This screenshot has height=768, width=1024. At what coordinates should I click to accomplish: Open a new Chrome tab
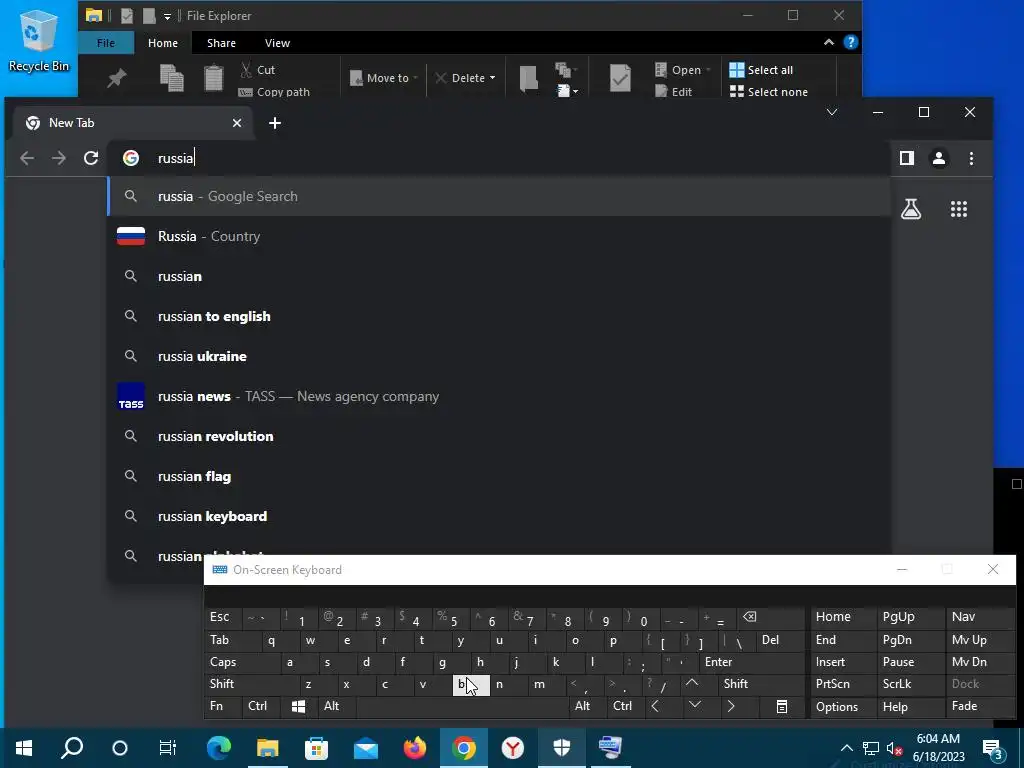275,123
